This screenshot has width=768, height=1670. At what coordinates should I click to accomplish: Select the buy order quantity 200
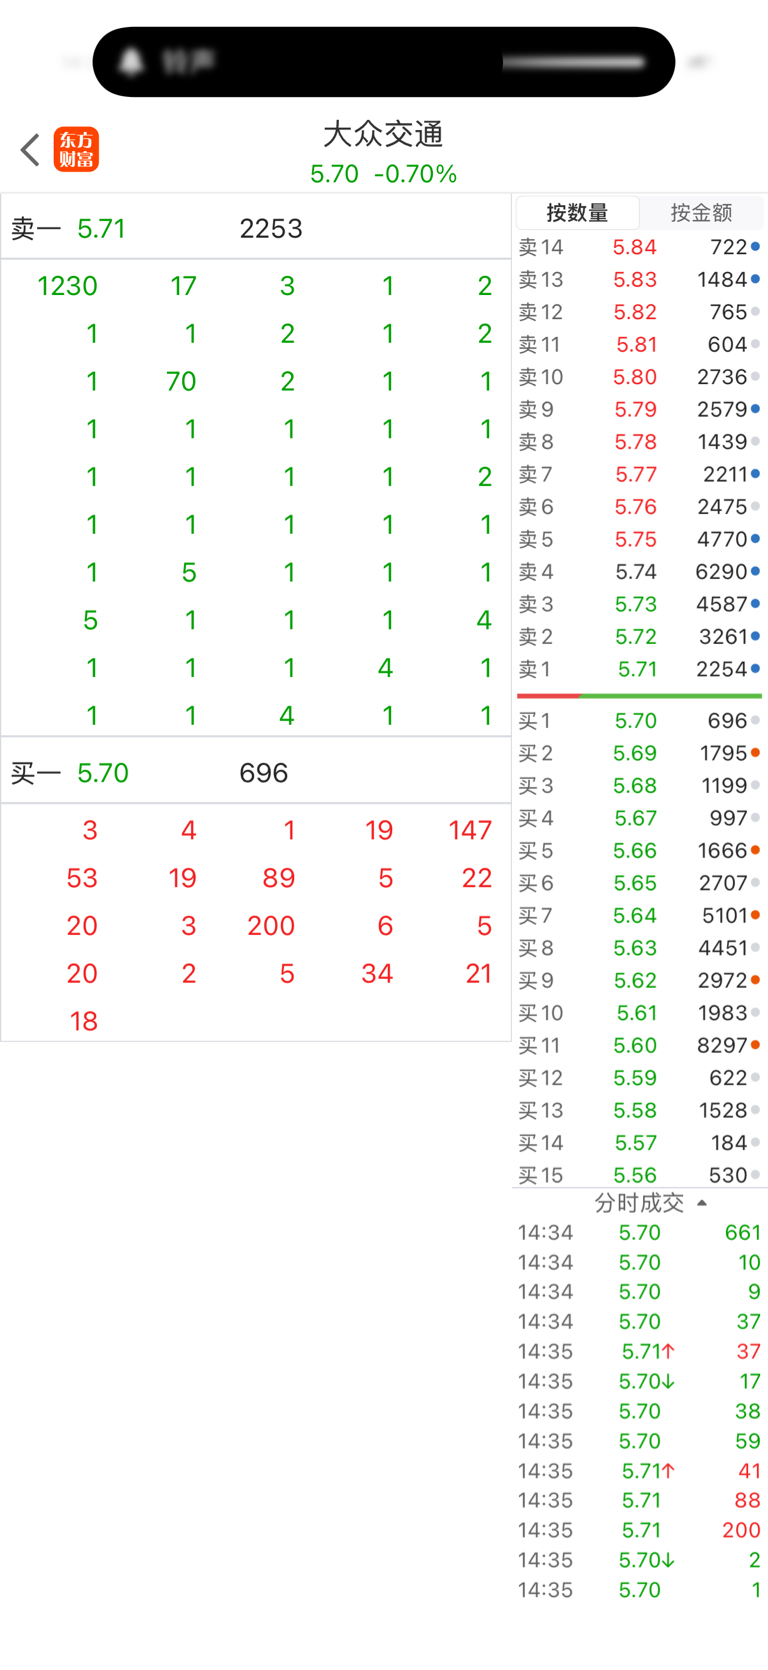click(271, 926)
